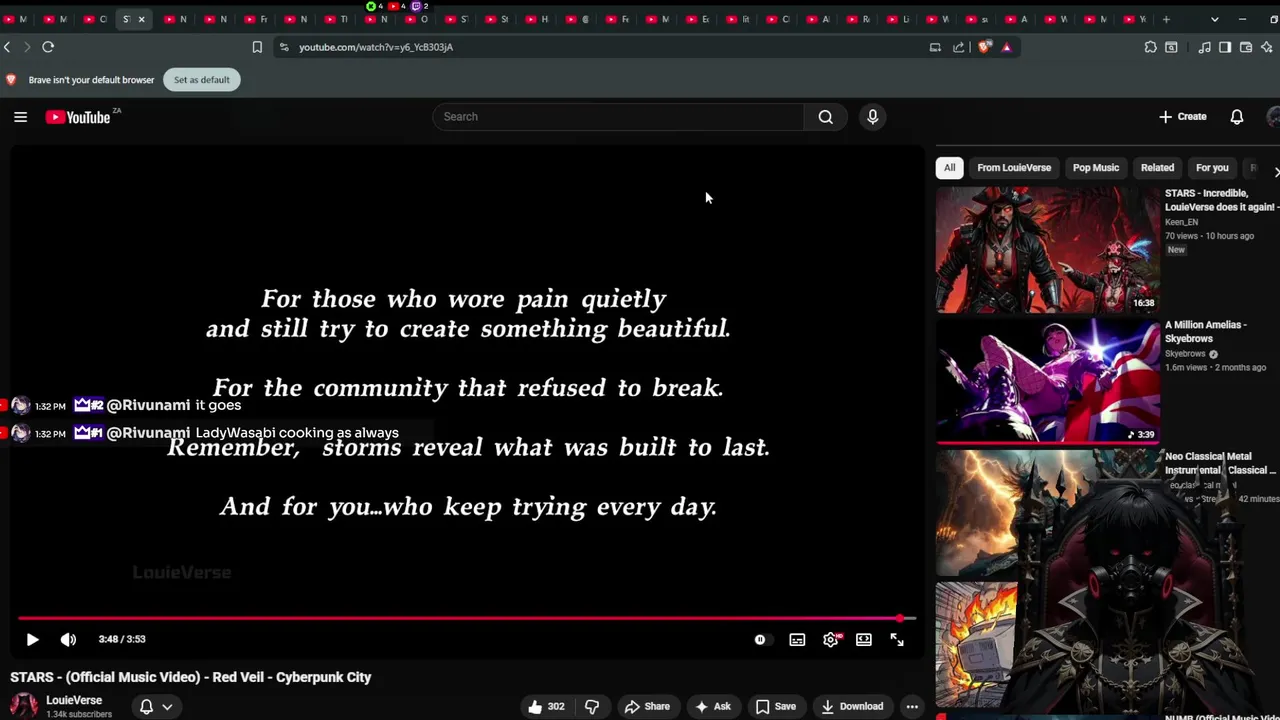Image resolution: width=1280 pixels, height=720 pixels.
Task: Open player settings gear
Action: (x=831, y=639)
